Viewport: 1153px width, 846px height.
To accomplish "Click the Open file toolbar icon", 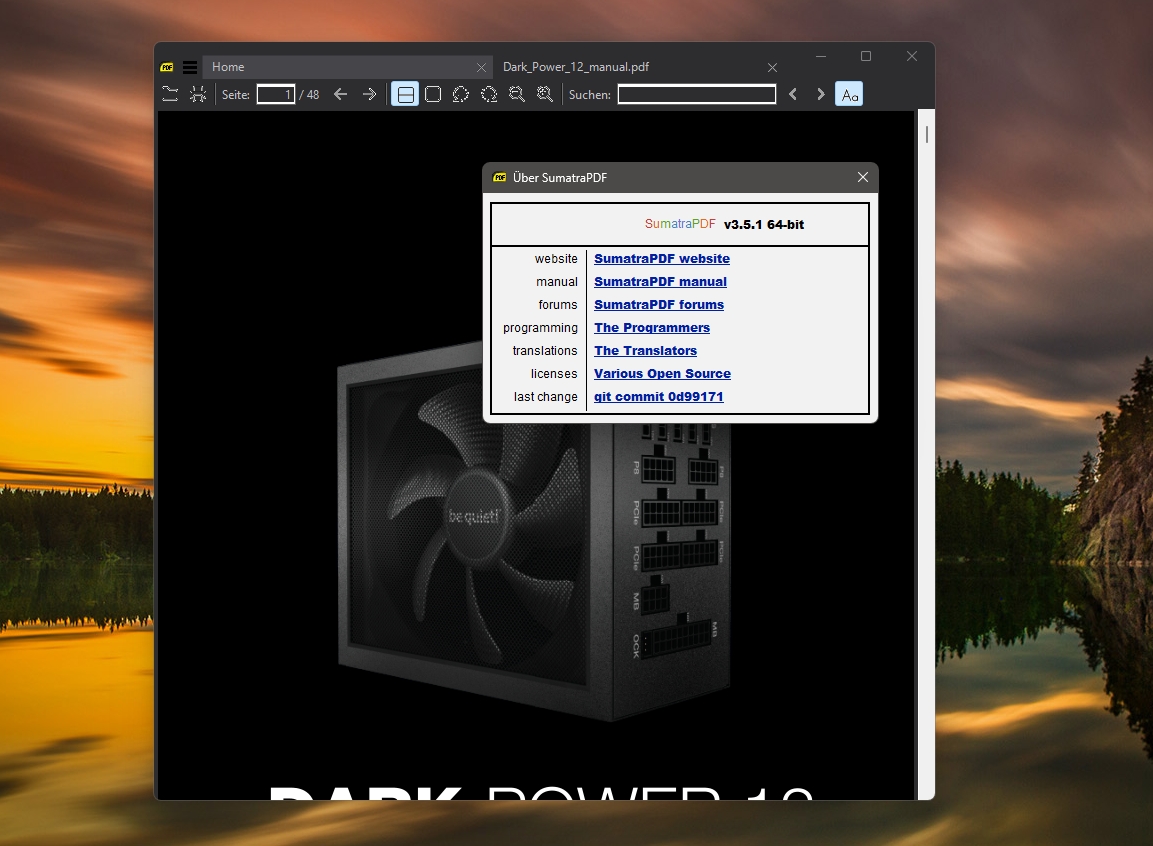I will coord(170,94).
